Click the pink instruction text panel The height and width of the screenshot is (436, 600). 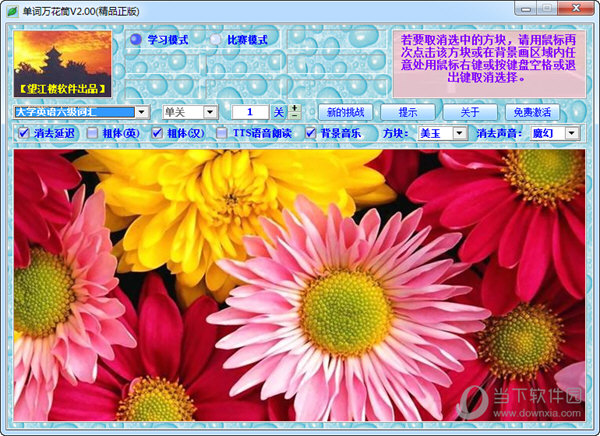489,64
